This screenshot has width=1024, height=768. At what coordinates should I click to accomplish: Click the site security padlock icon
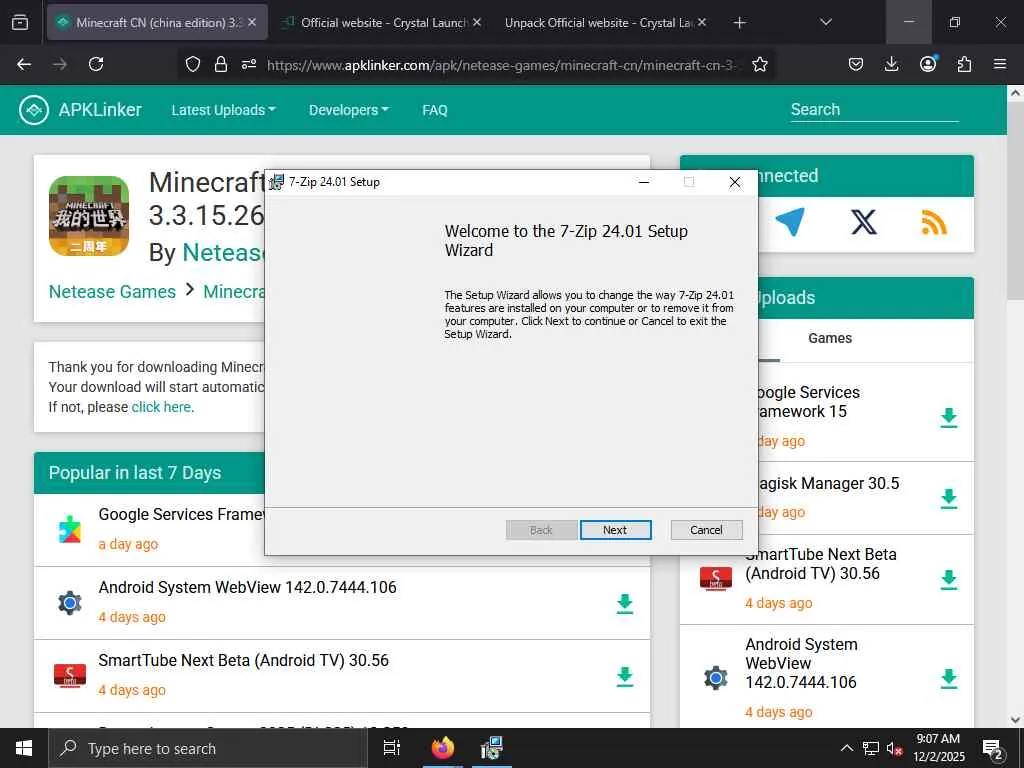point(221,64)
